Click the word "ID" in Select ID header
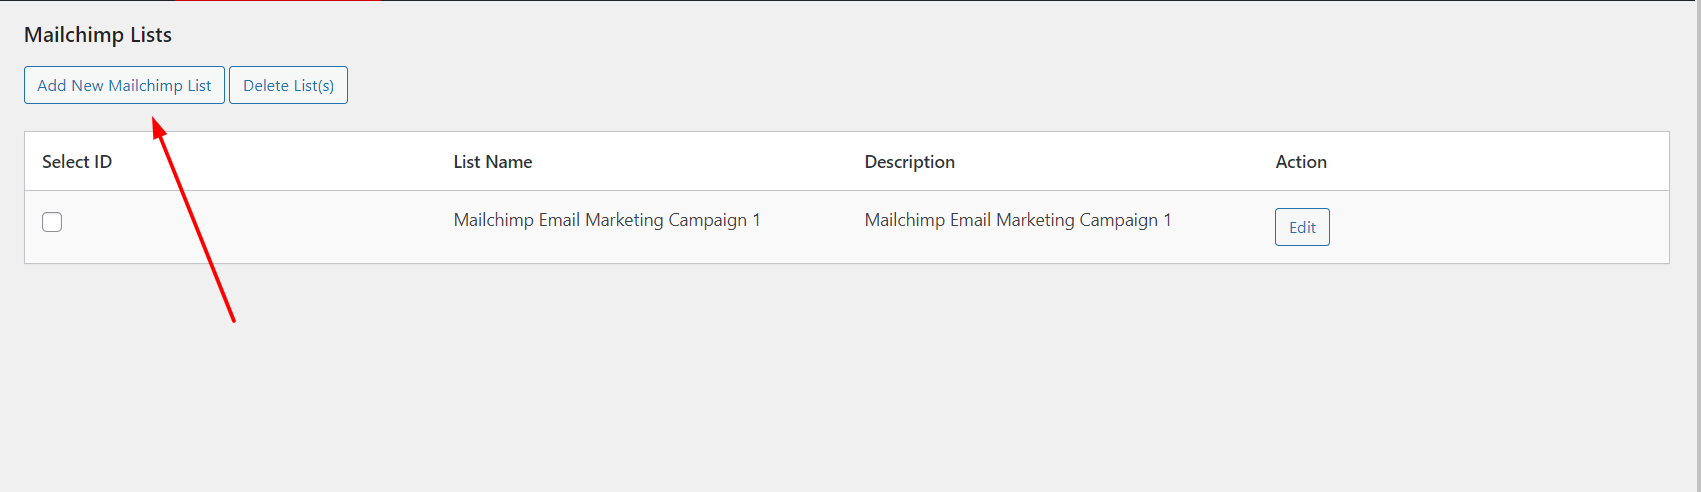Screen dimensions: 1701x492 click(x=103, y=162)
